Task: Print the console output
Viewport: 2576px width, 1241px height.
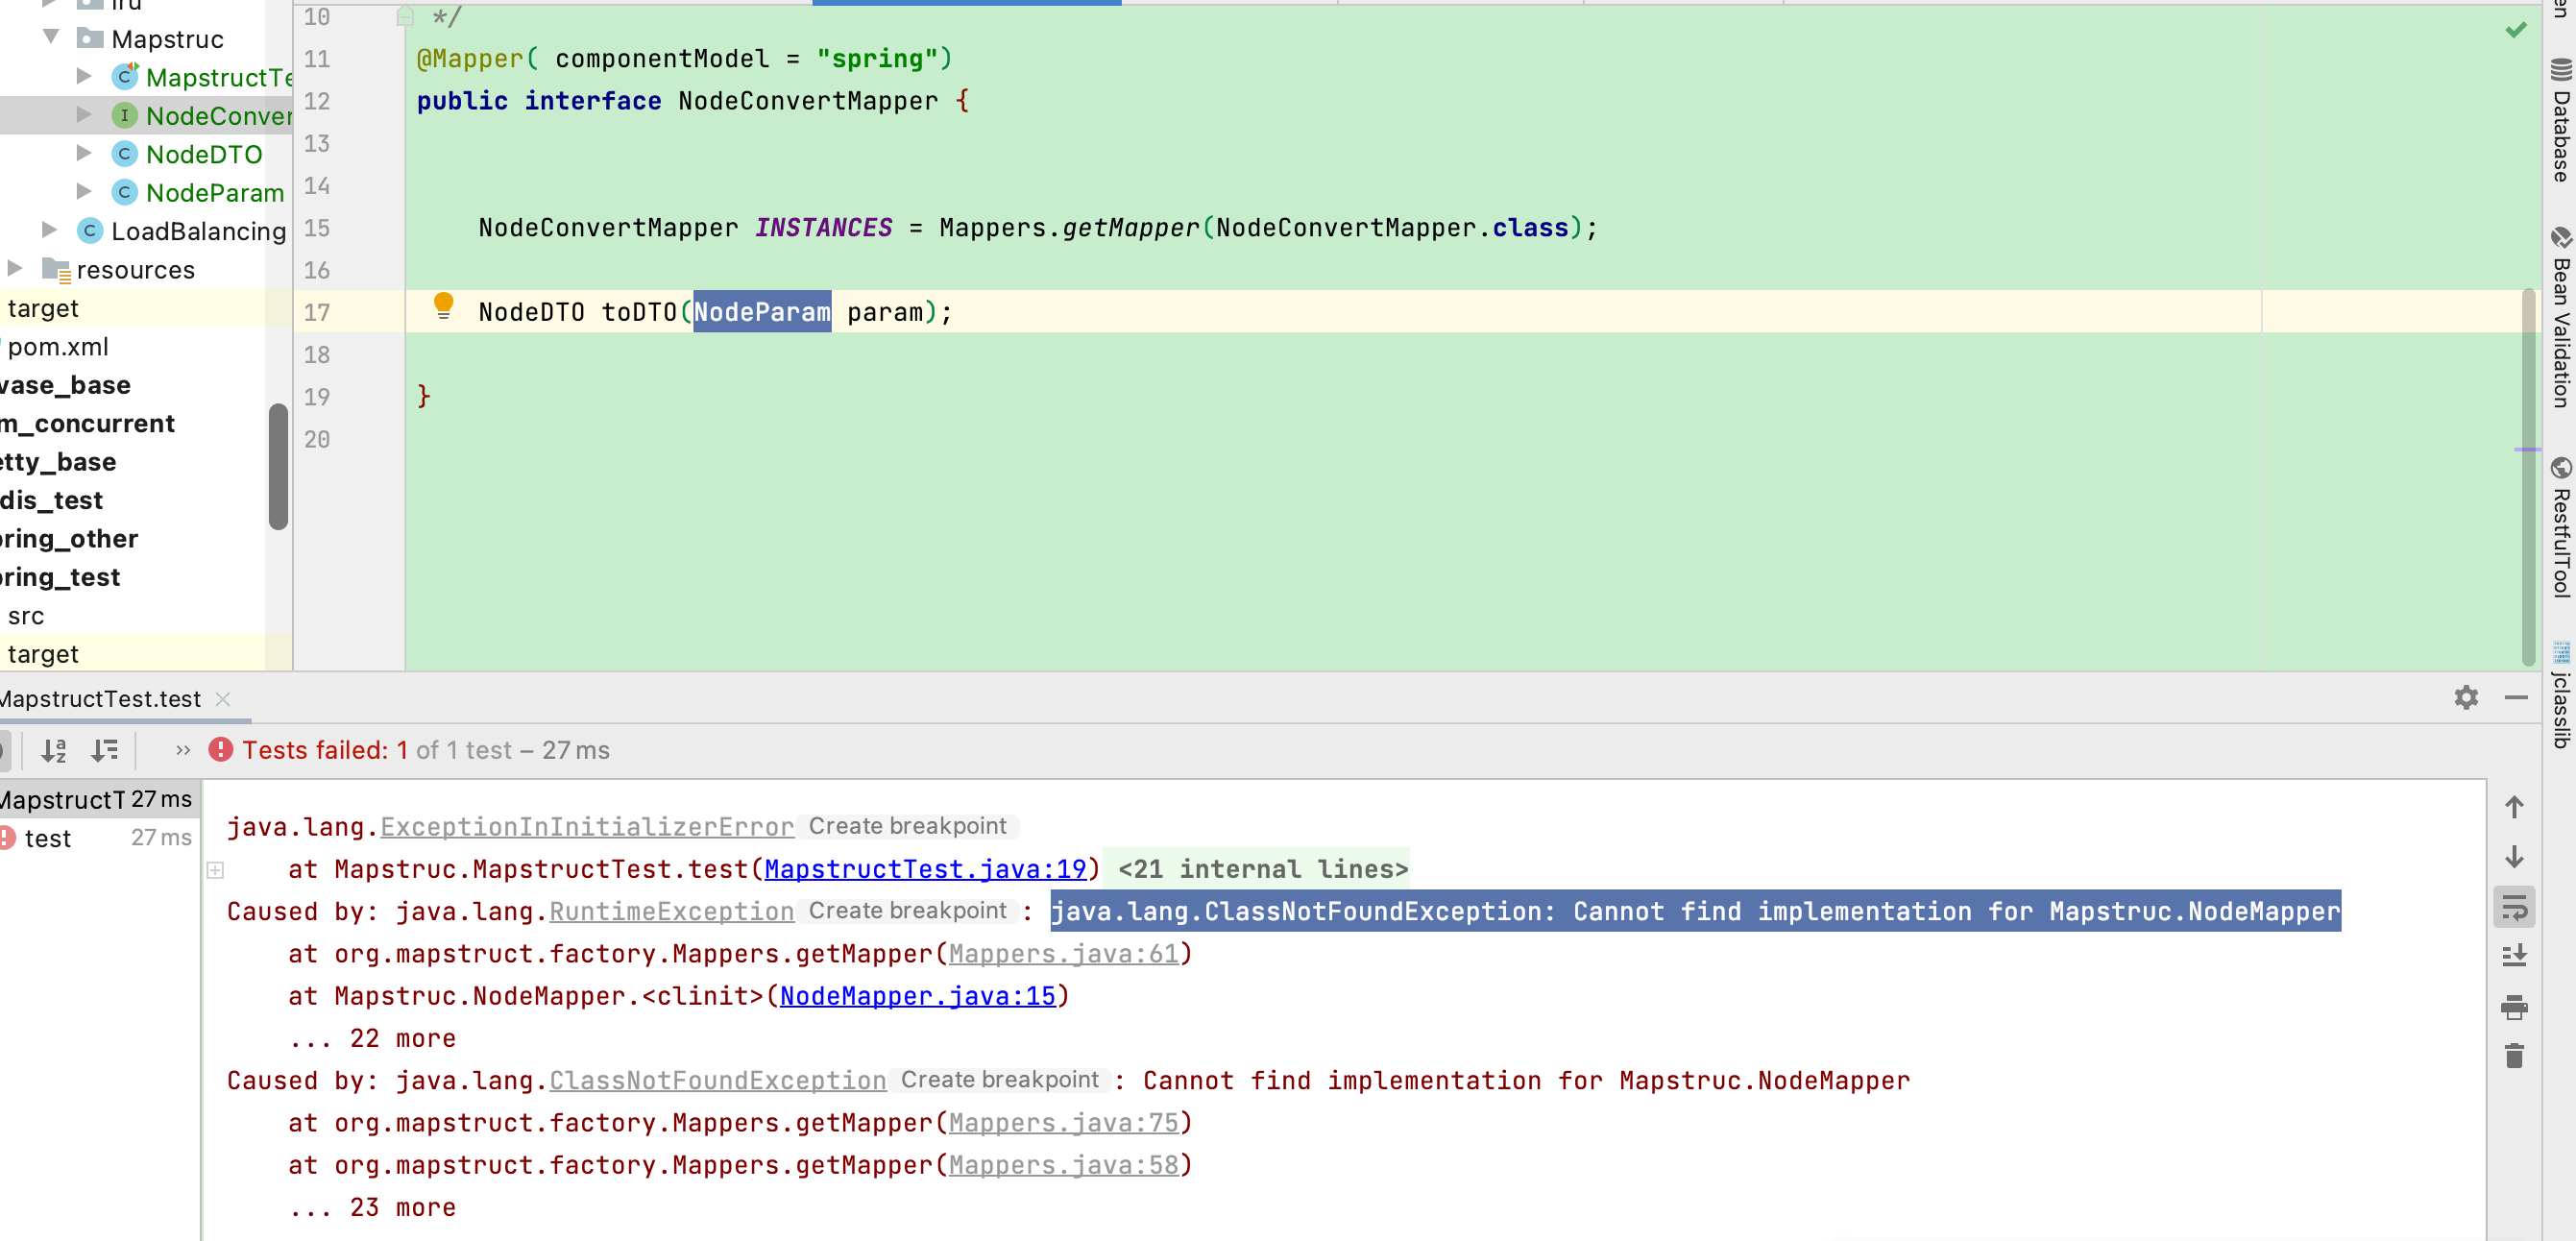Action: [x=2514, y=1007]
